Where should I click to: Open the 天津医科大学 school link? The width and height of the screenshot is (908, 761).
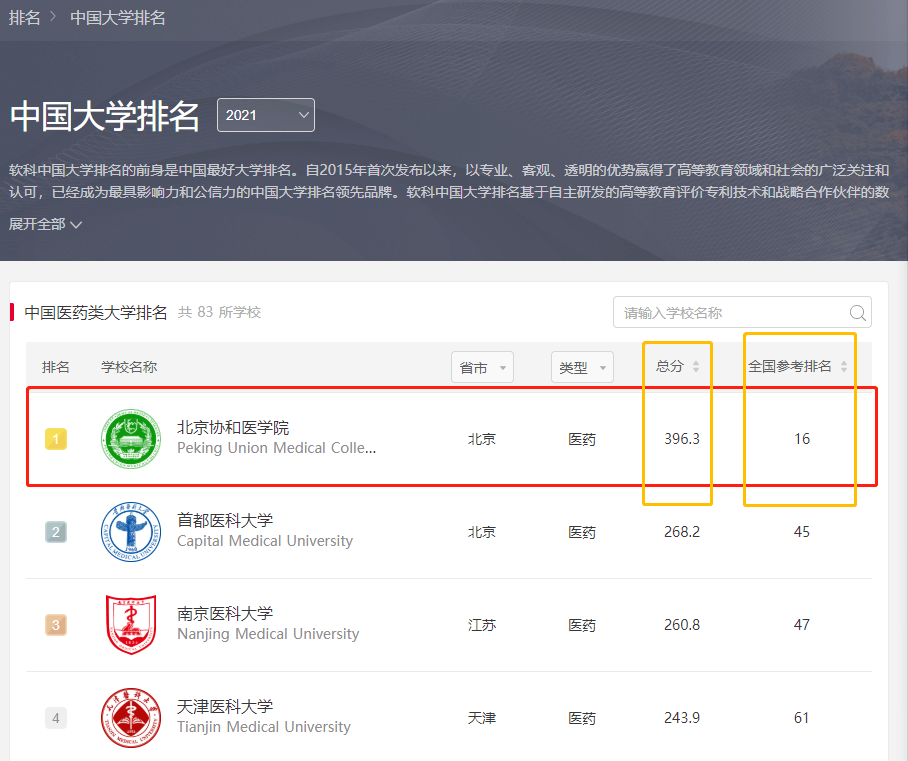pos(225,707)
